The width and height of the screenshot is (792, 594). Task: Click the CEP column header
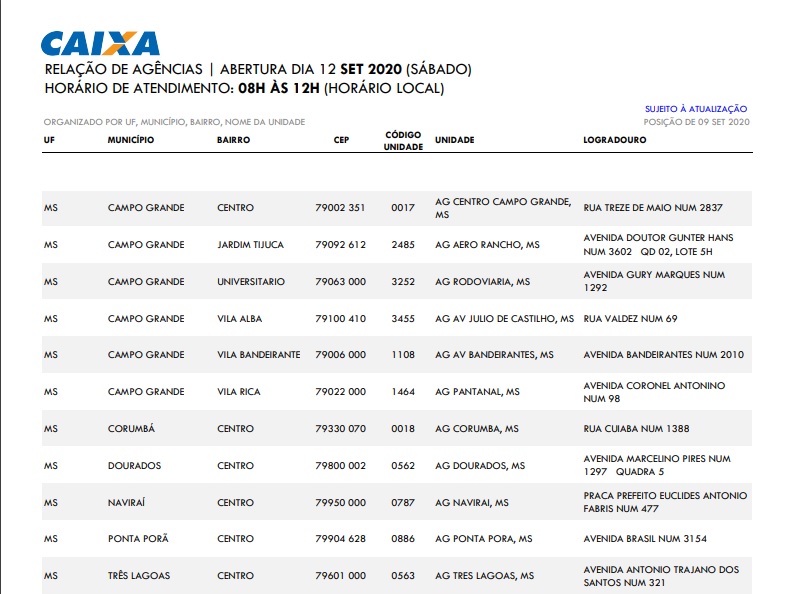coord(341,140)
